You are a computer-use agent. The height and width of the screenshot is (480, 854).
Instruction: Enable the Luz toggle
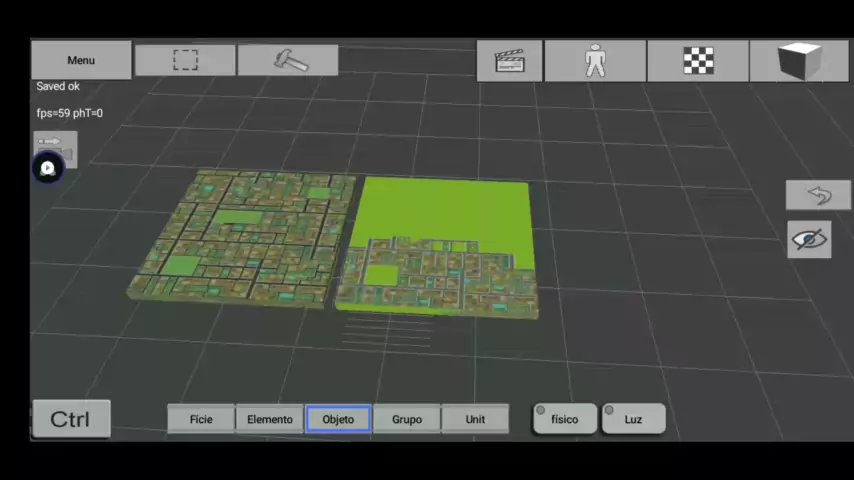coord(633,419)
